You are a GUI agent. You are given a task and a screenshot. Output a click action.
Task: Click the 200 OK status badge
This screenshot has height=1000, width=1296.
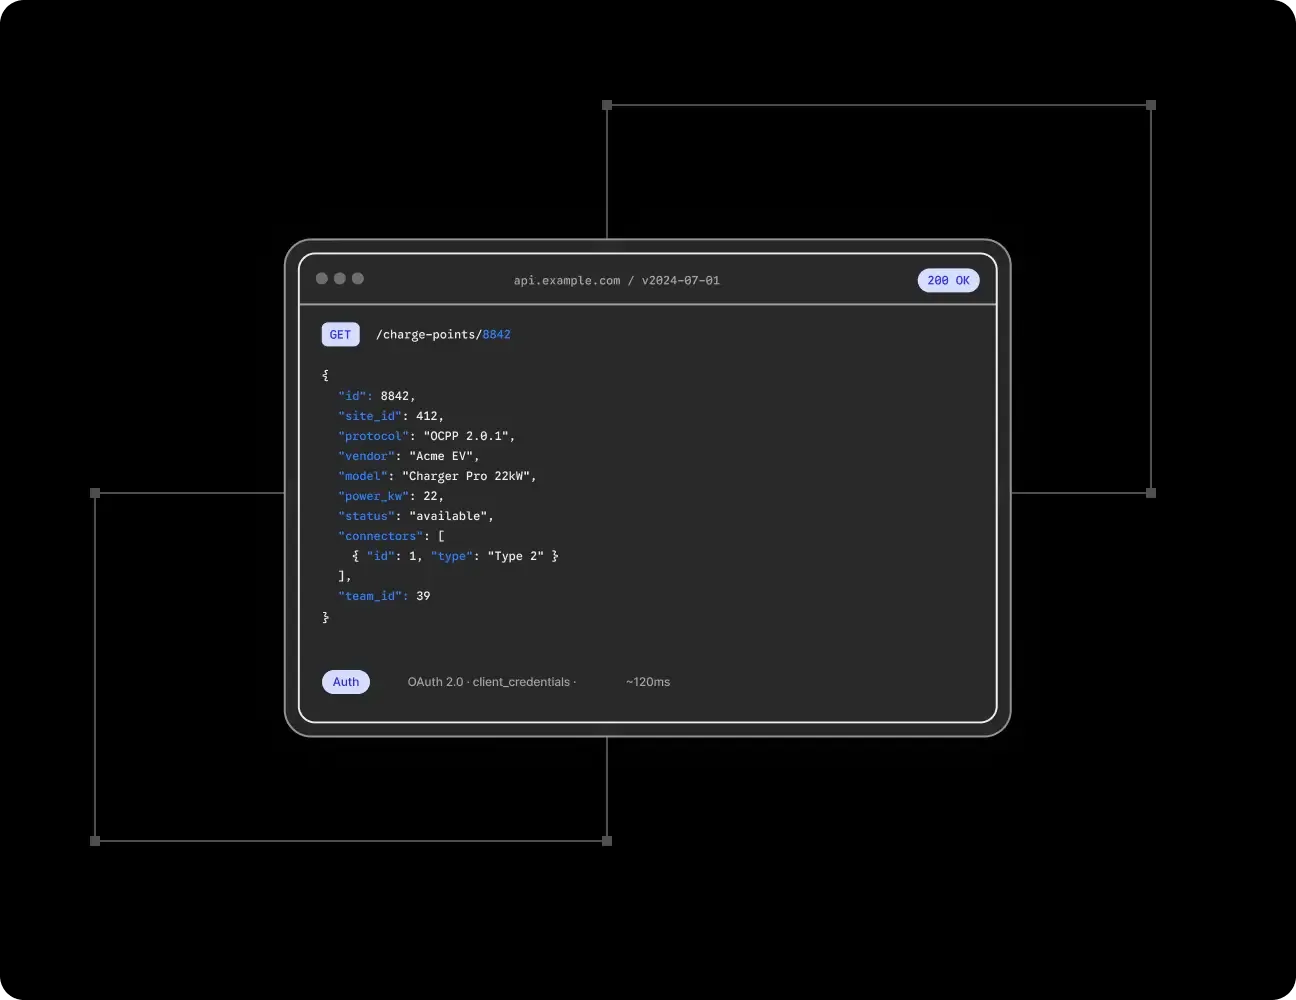click(x=948, y=281)
